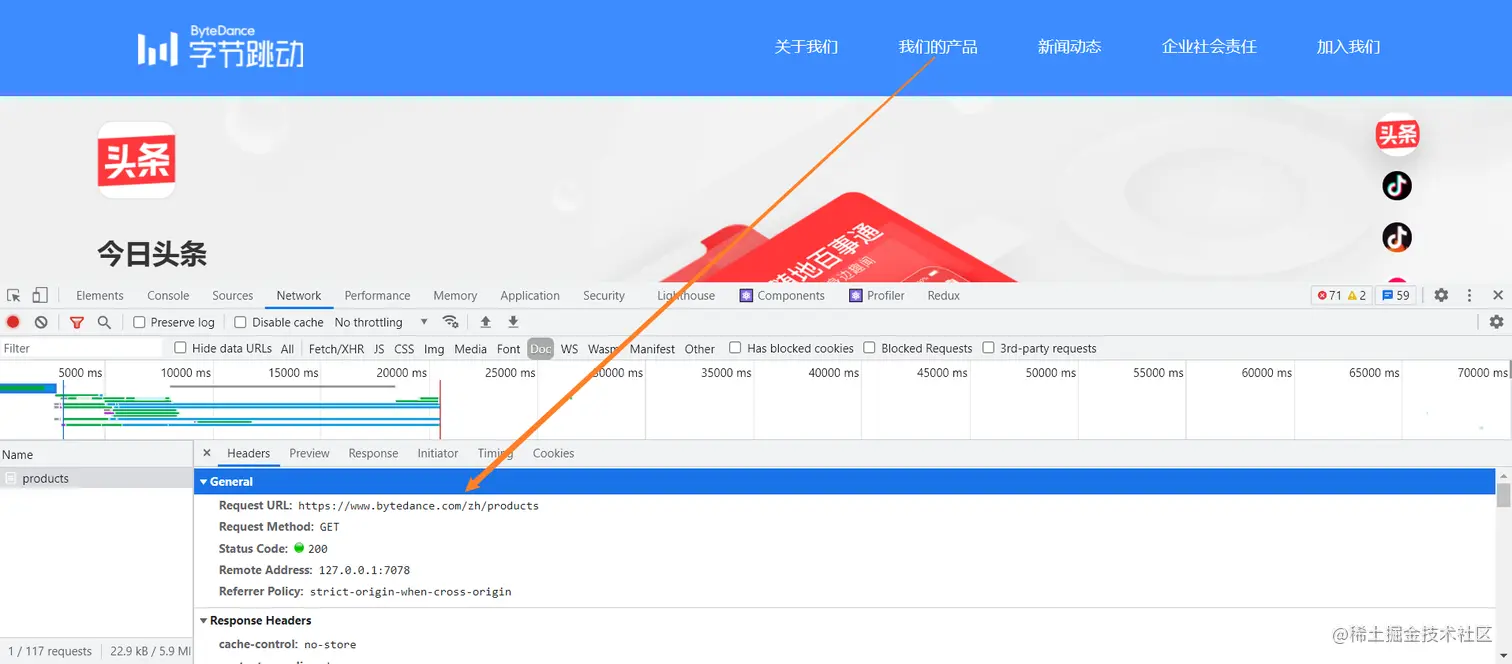Viewport: 1512px width, 664px height.
Task: Filter by Img type
Action: pyautogui.click(x=434, y=349)
